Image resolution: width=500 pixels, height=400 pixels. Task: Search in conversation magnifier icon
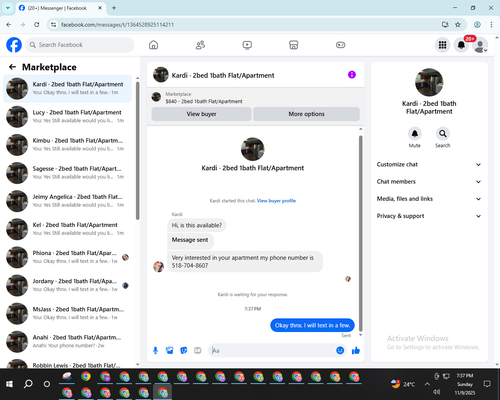click(x=443, y=134)
